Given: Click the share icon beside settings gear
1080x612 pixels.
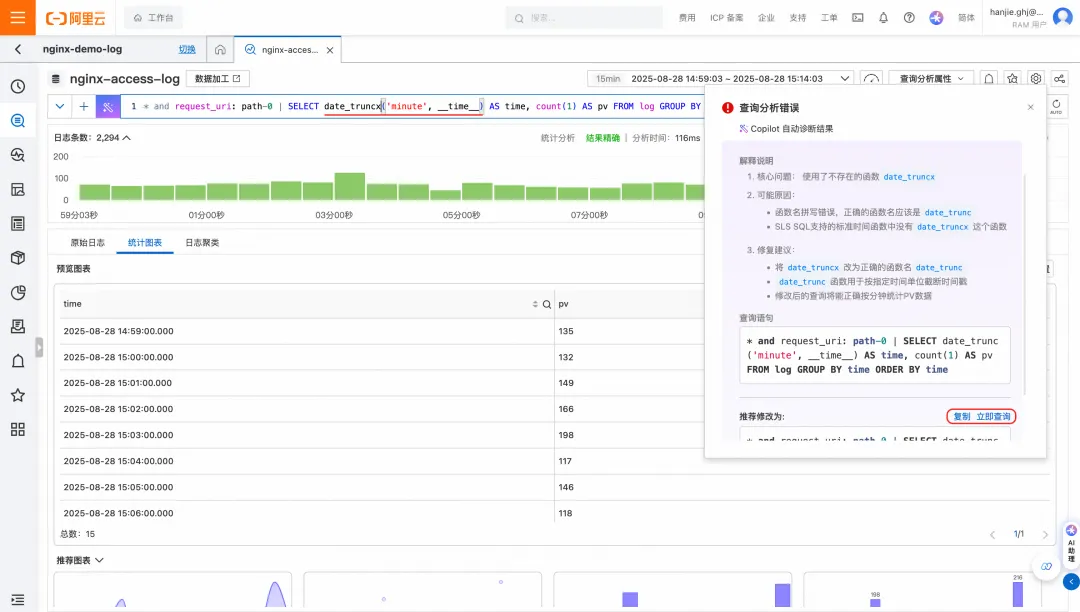Looking at the screenshot, I should pyautogui.click(x=1059, y=78).
